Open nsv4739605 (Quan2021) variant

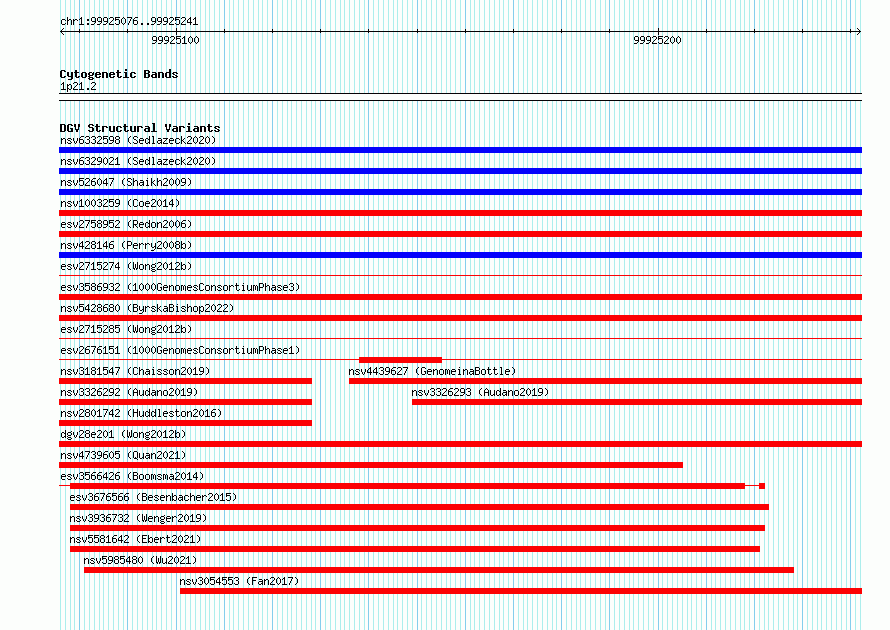[123, 455]
